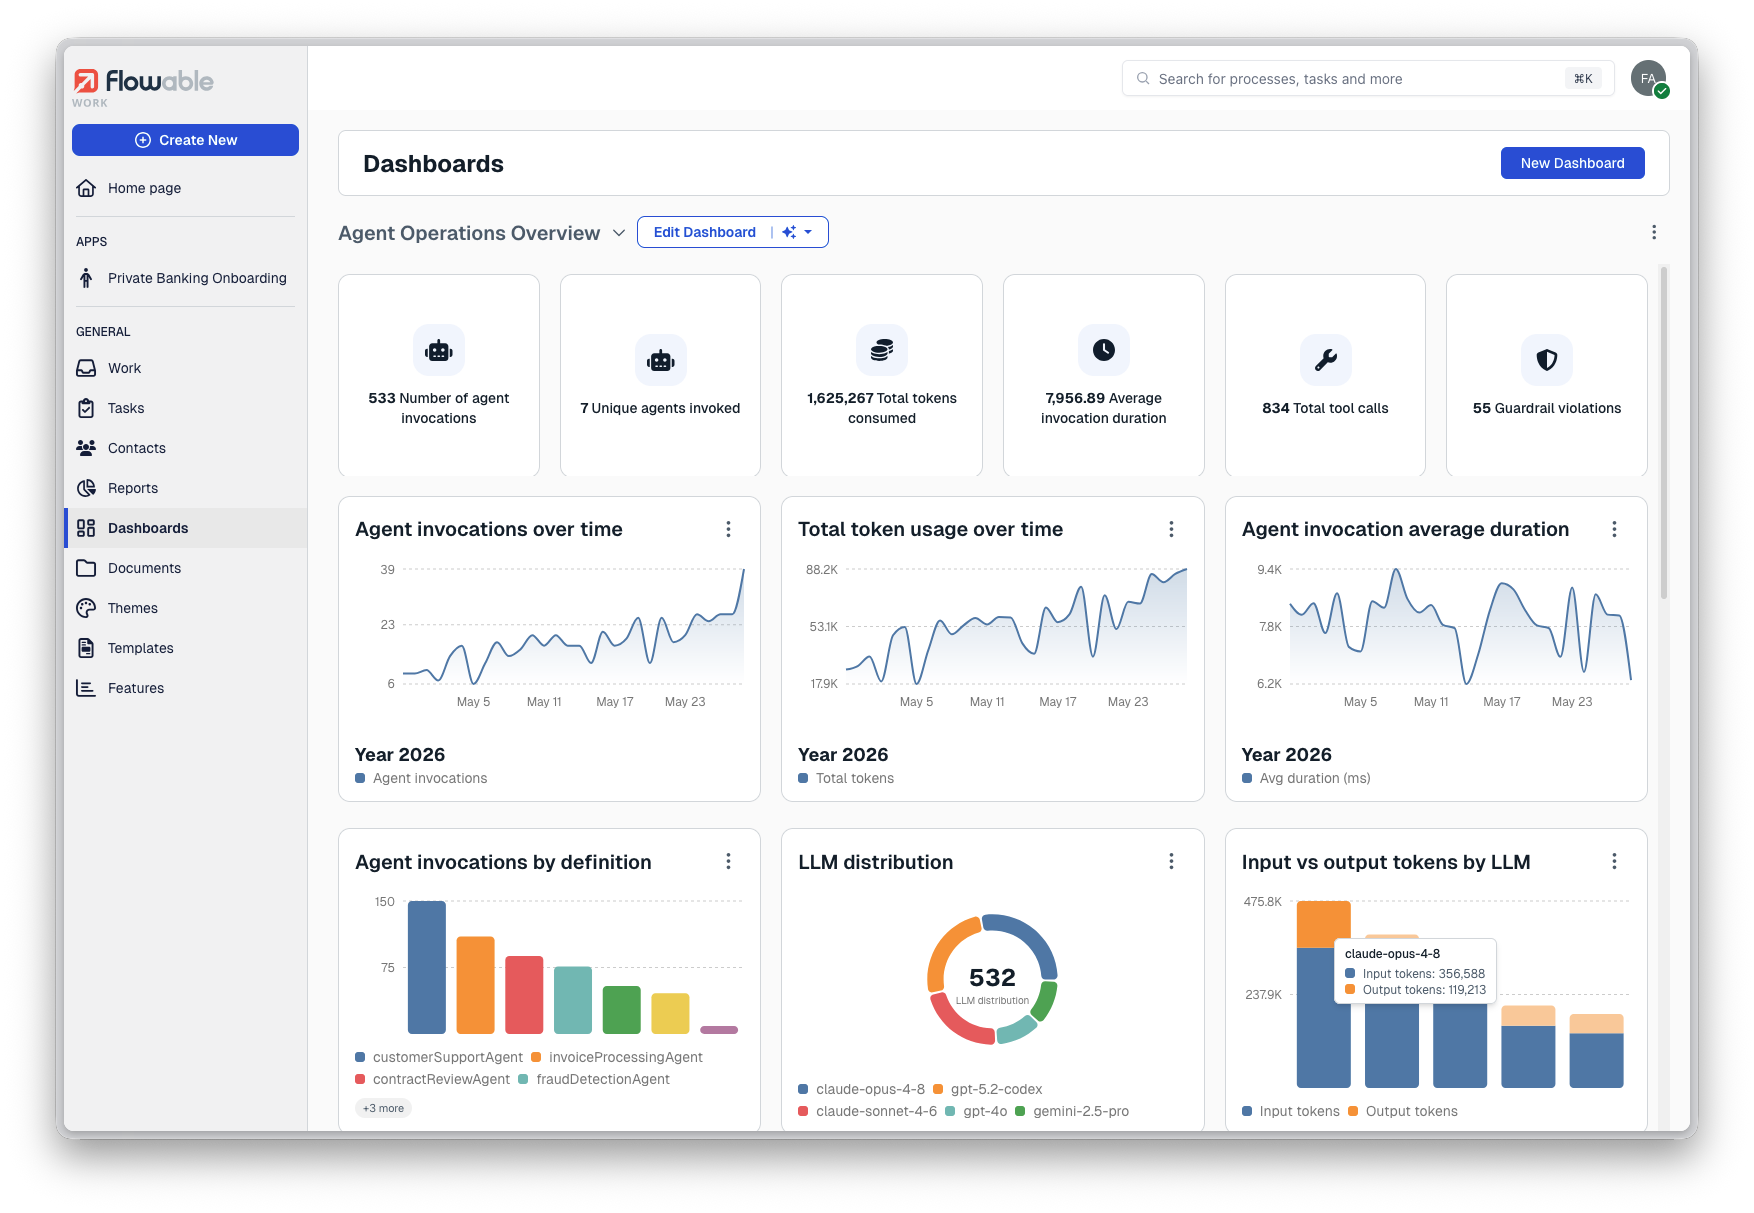Click Edit Dashboard
Image resolution: width=1754 pixels, height=1213 pixels.
[x=704, y=232]
